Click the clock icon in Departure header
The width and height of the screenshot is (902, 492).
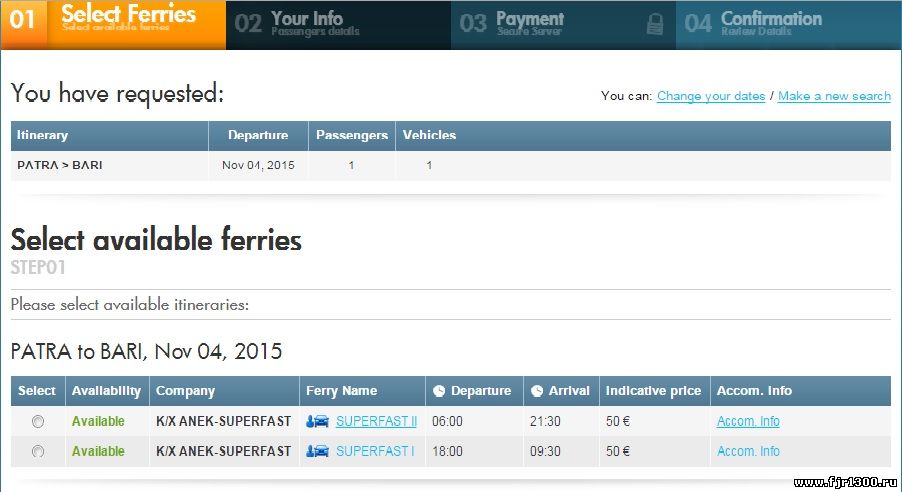coord(439,391)
